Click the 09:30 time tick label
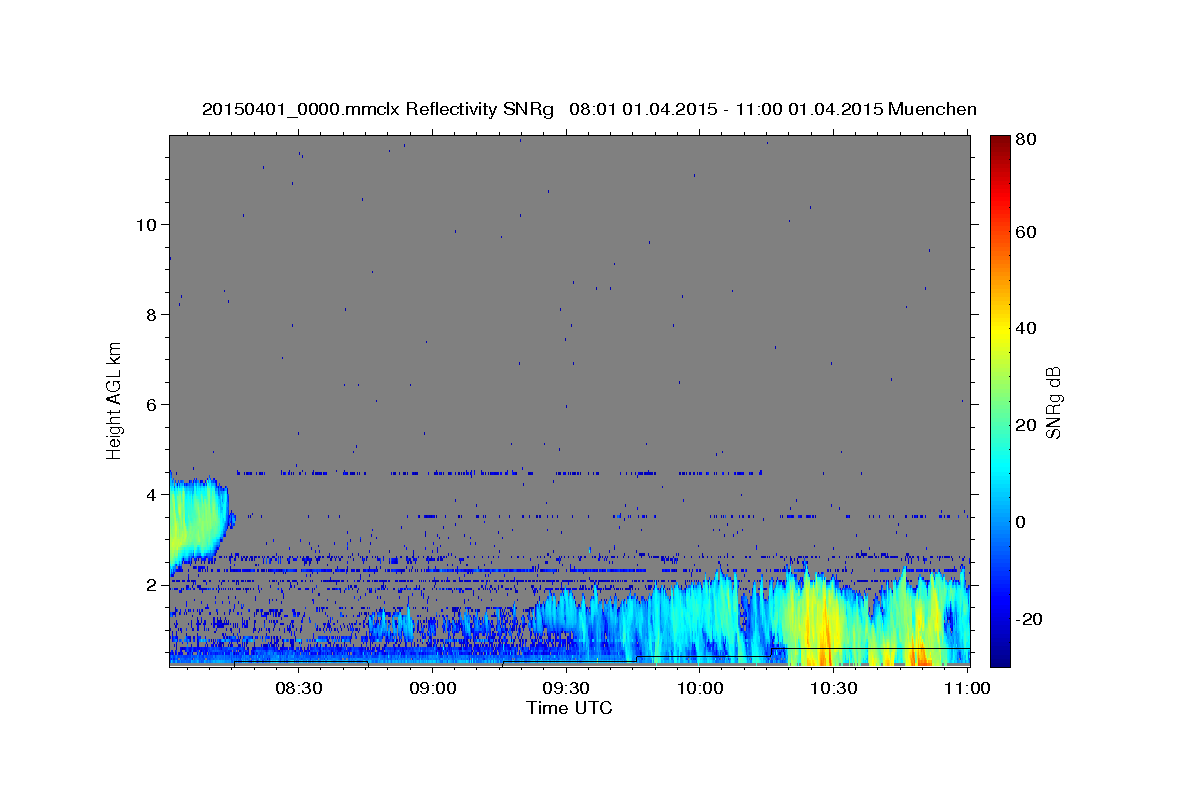Screen dimensions: 1200x800 point(566,688)
